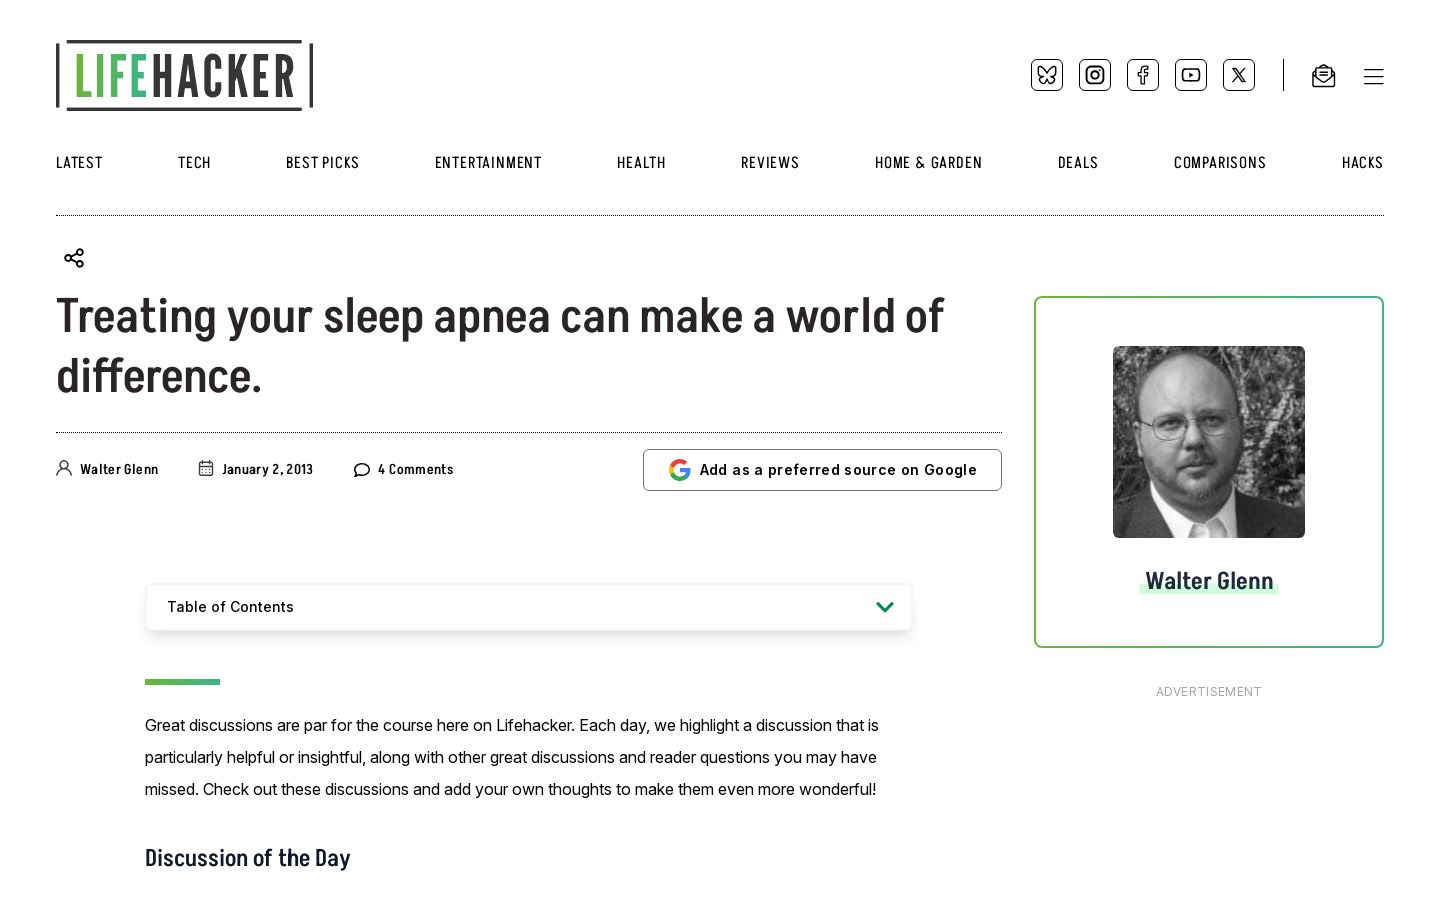Visit the Facebook page icon
The height and width of the screenshot is (900, 1440).
coord(1143,75)
